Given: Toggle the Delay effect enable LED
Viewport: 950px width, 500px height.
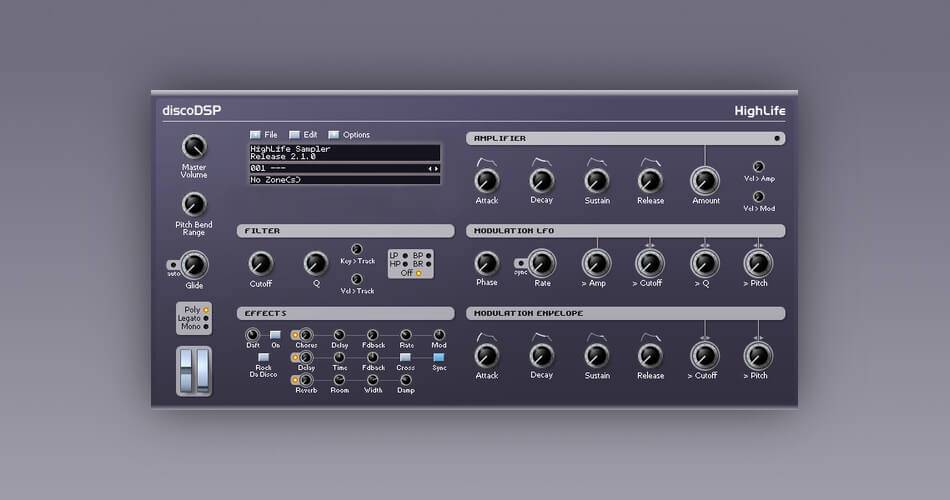Looking at the screenshot, I should (x=295, y=358).
